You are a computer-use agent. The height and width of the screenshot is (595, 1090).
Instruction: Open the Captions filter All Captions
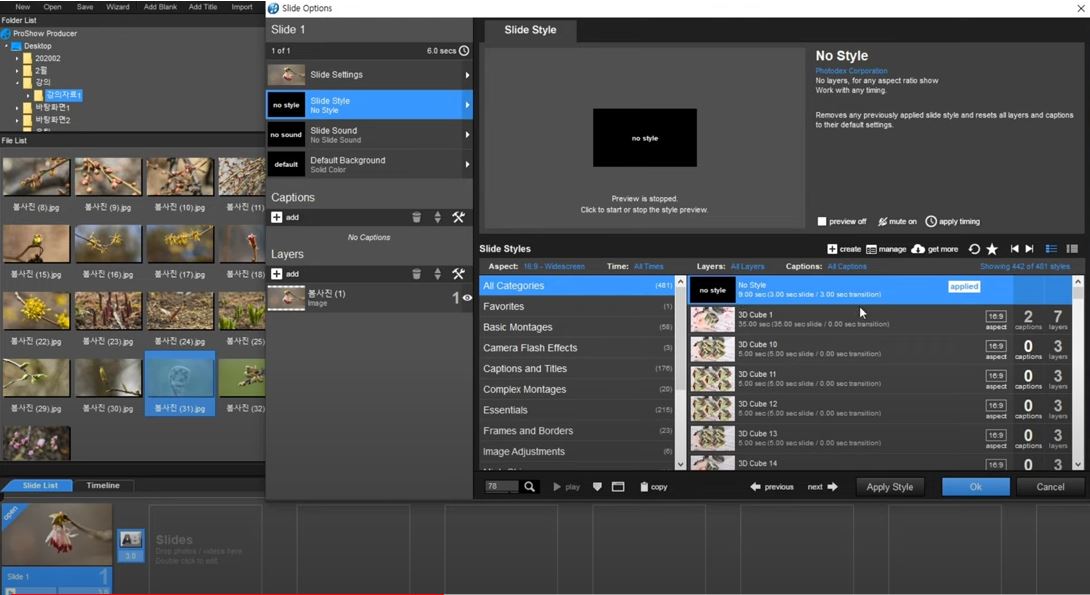[847, 266]
